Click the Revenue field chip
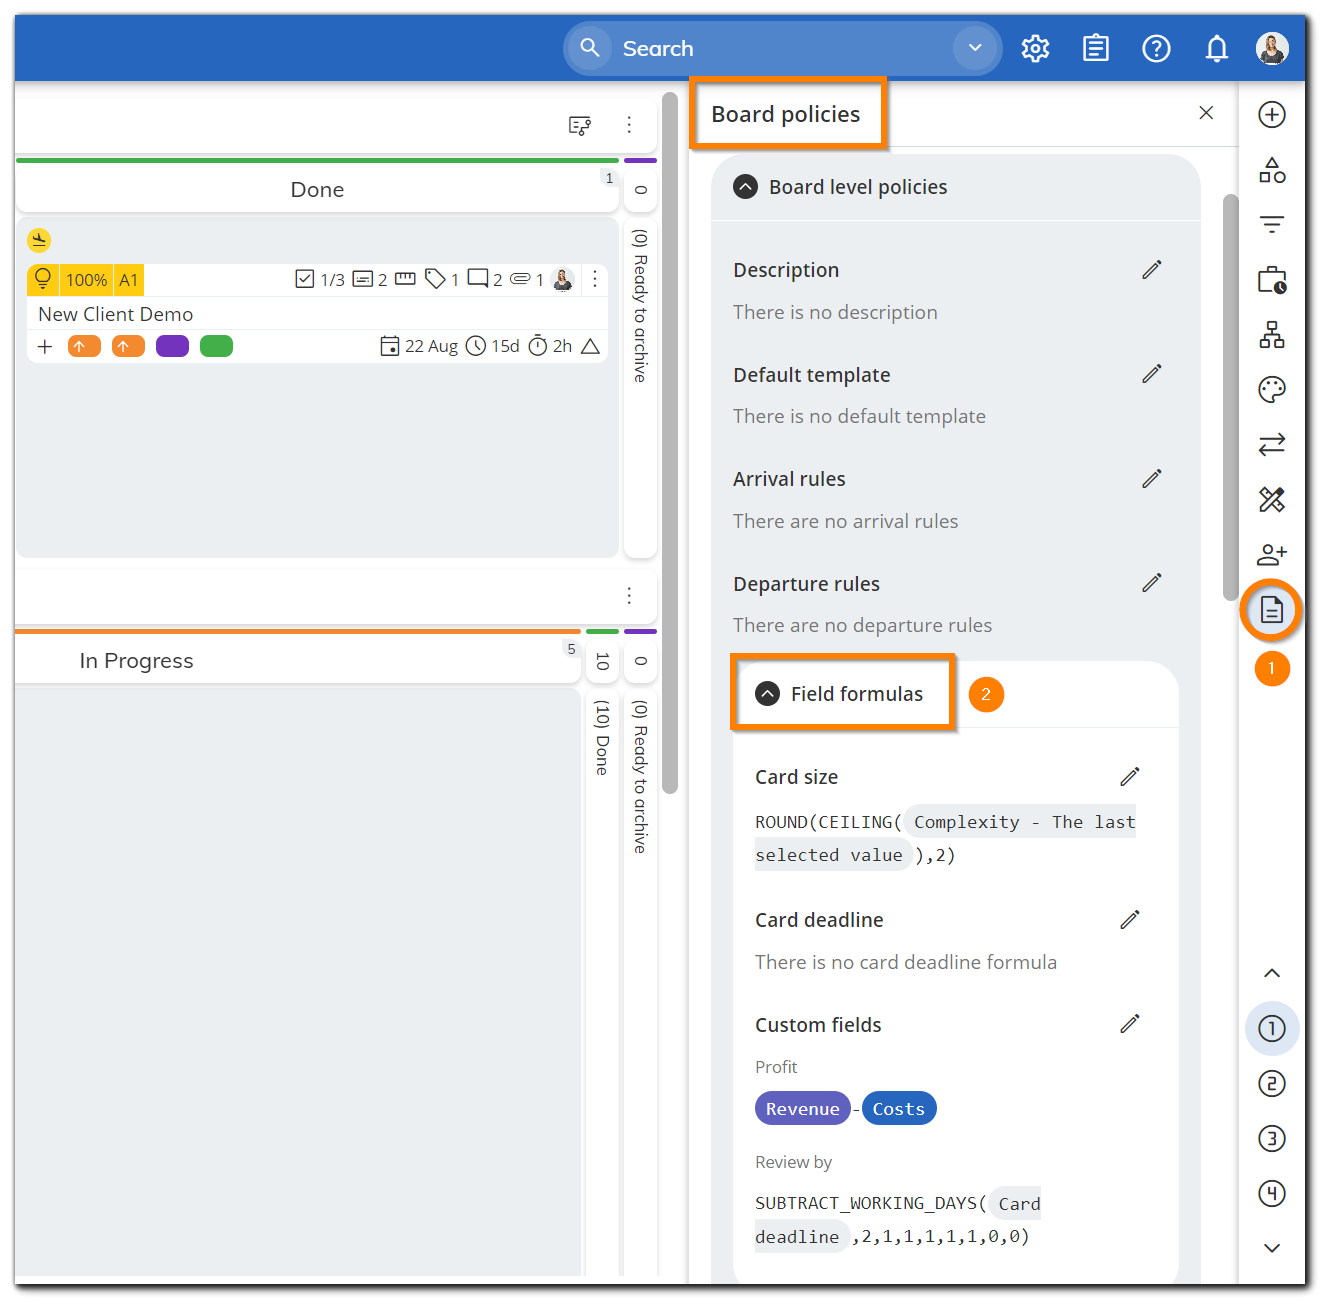 tap(802, 1108)
